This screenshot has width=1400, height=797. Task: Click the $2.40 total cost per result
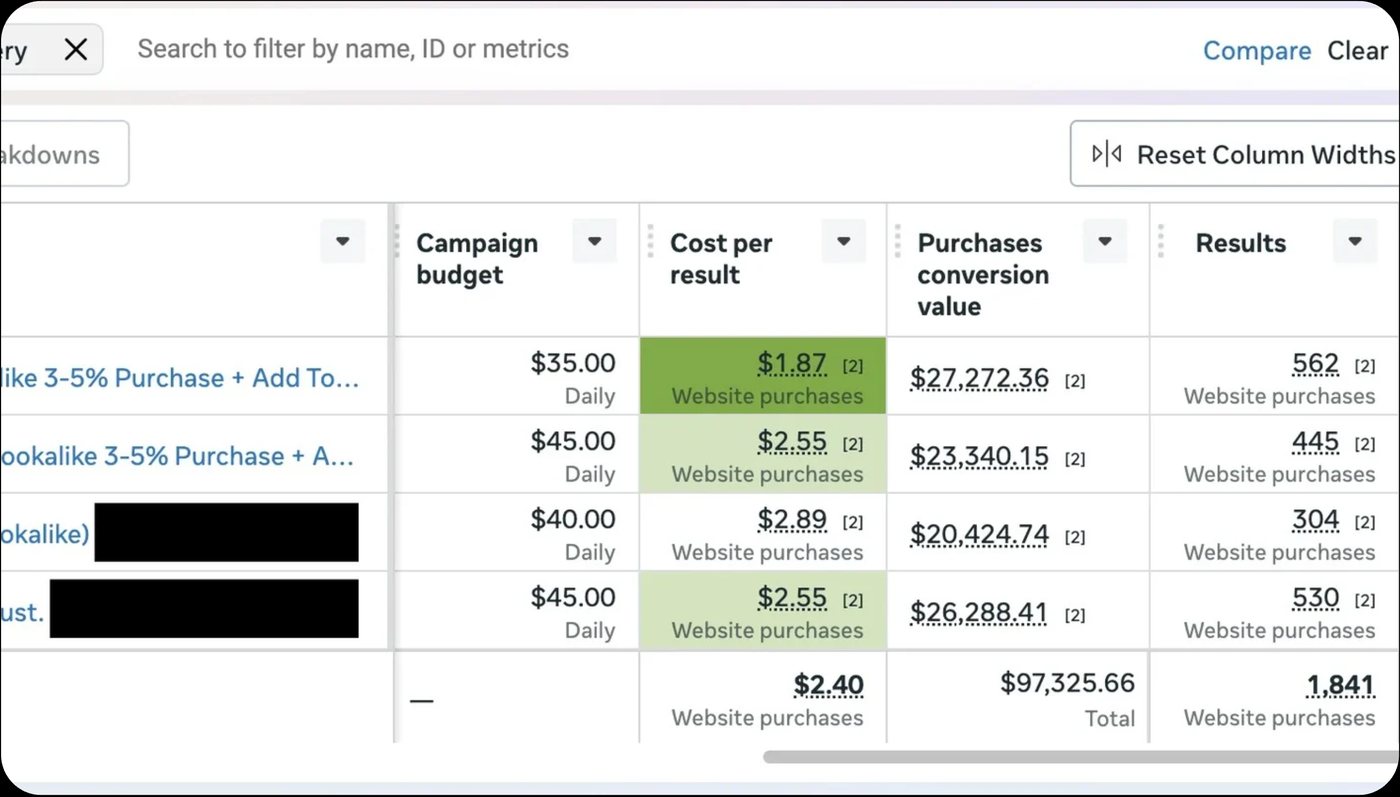coord(829,685)
